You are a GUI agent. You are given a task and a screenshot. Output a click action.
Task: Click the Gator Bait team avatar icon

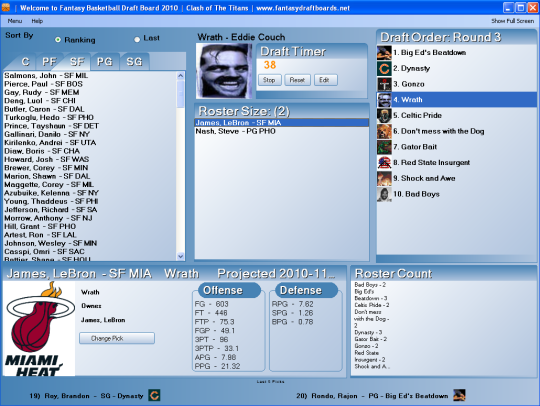(x=384, y=147)
